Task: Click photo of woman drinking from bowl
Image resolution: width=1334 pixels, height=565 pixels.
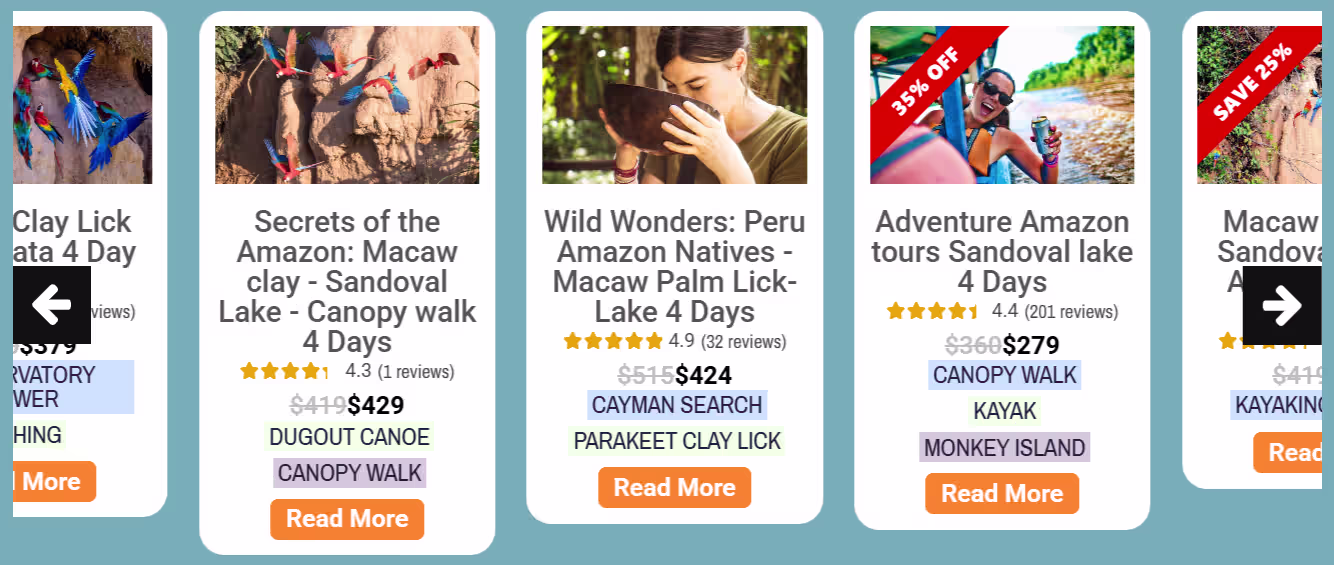Action: tap(674, 105)
